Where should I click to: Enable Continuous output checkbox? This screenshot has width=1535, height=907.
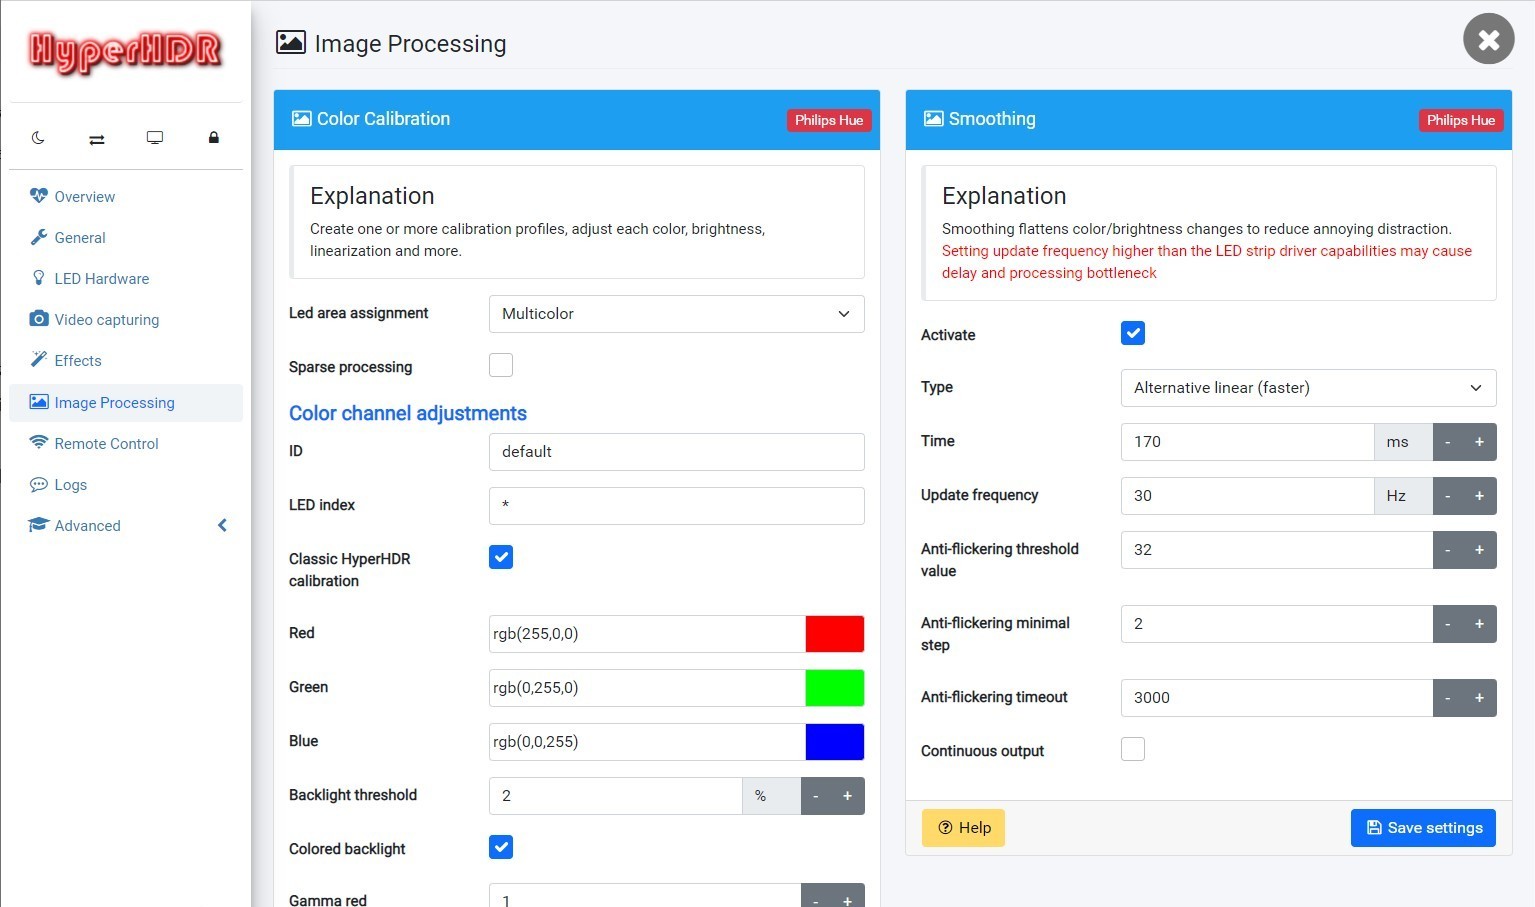(1133, 749)
